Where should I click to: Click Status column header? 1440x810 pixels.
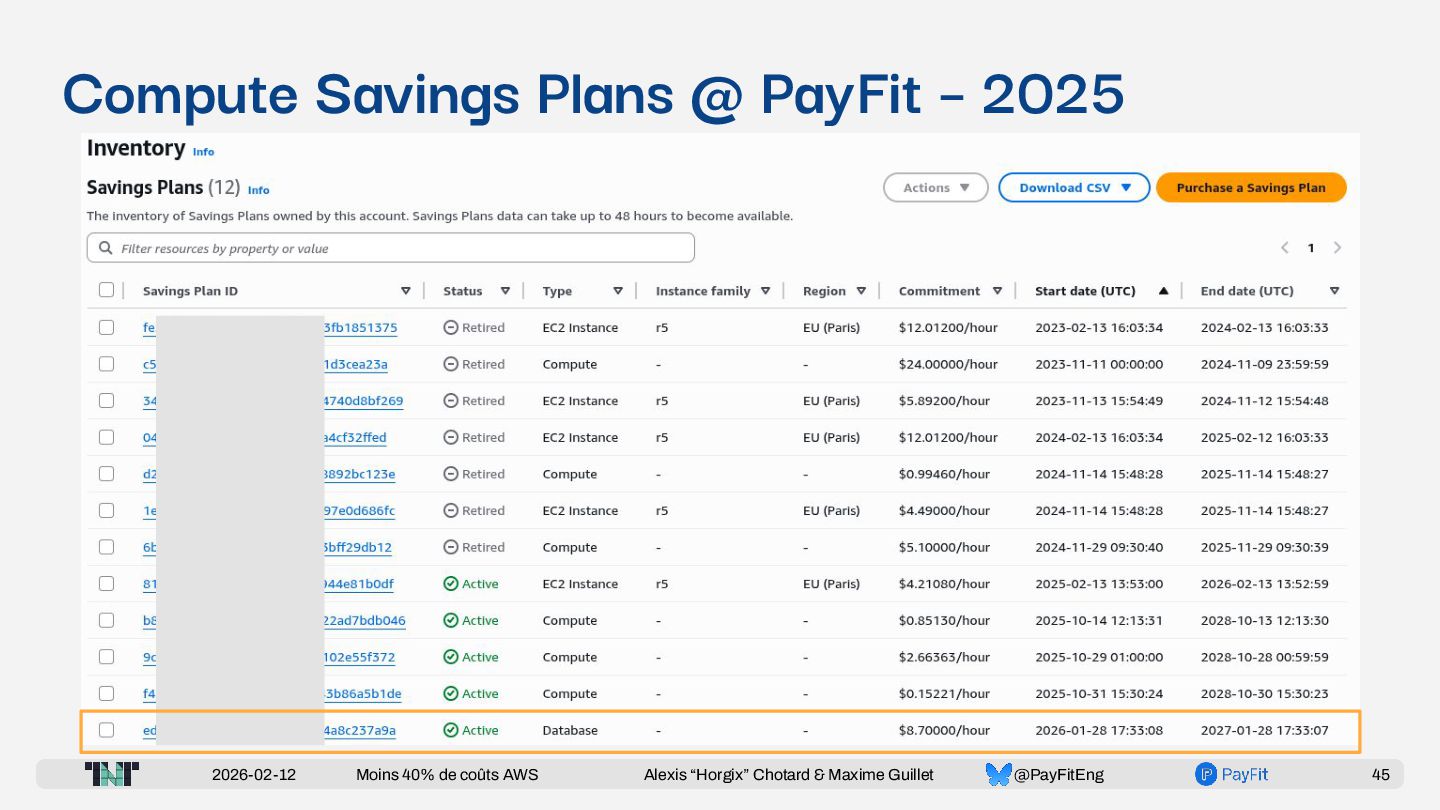pos(463,291)
